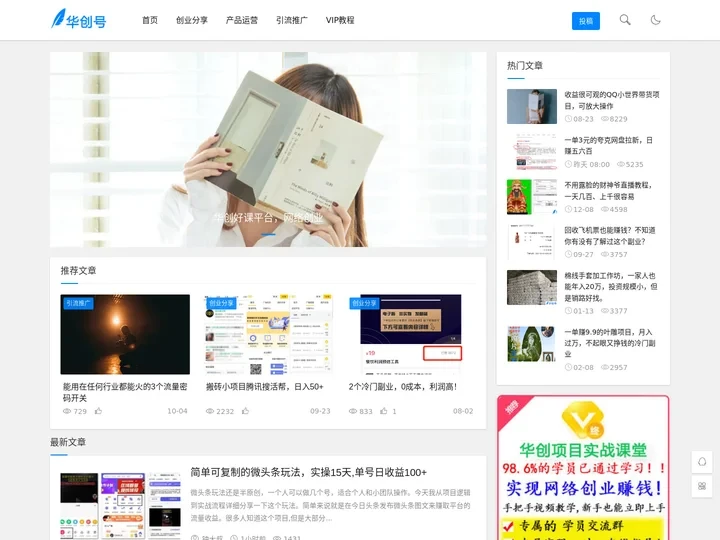The width and height of the screenshot is (720, 540).
Task: Click the 推荐文章 heading
Action: [x=78, y=270]
